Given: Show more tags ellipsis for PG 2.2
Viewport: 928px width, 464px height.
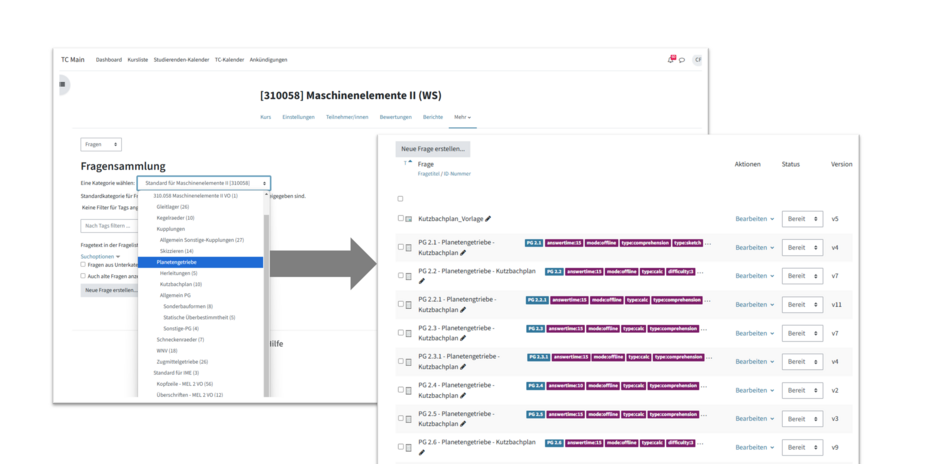Looking at the screenshot, I should point(701,272).
